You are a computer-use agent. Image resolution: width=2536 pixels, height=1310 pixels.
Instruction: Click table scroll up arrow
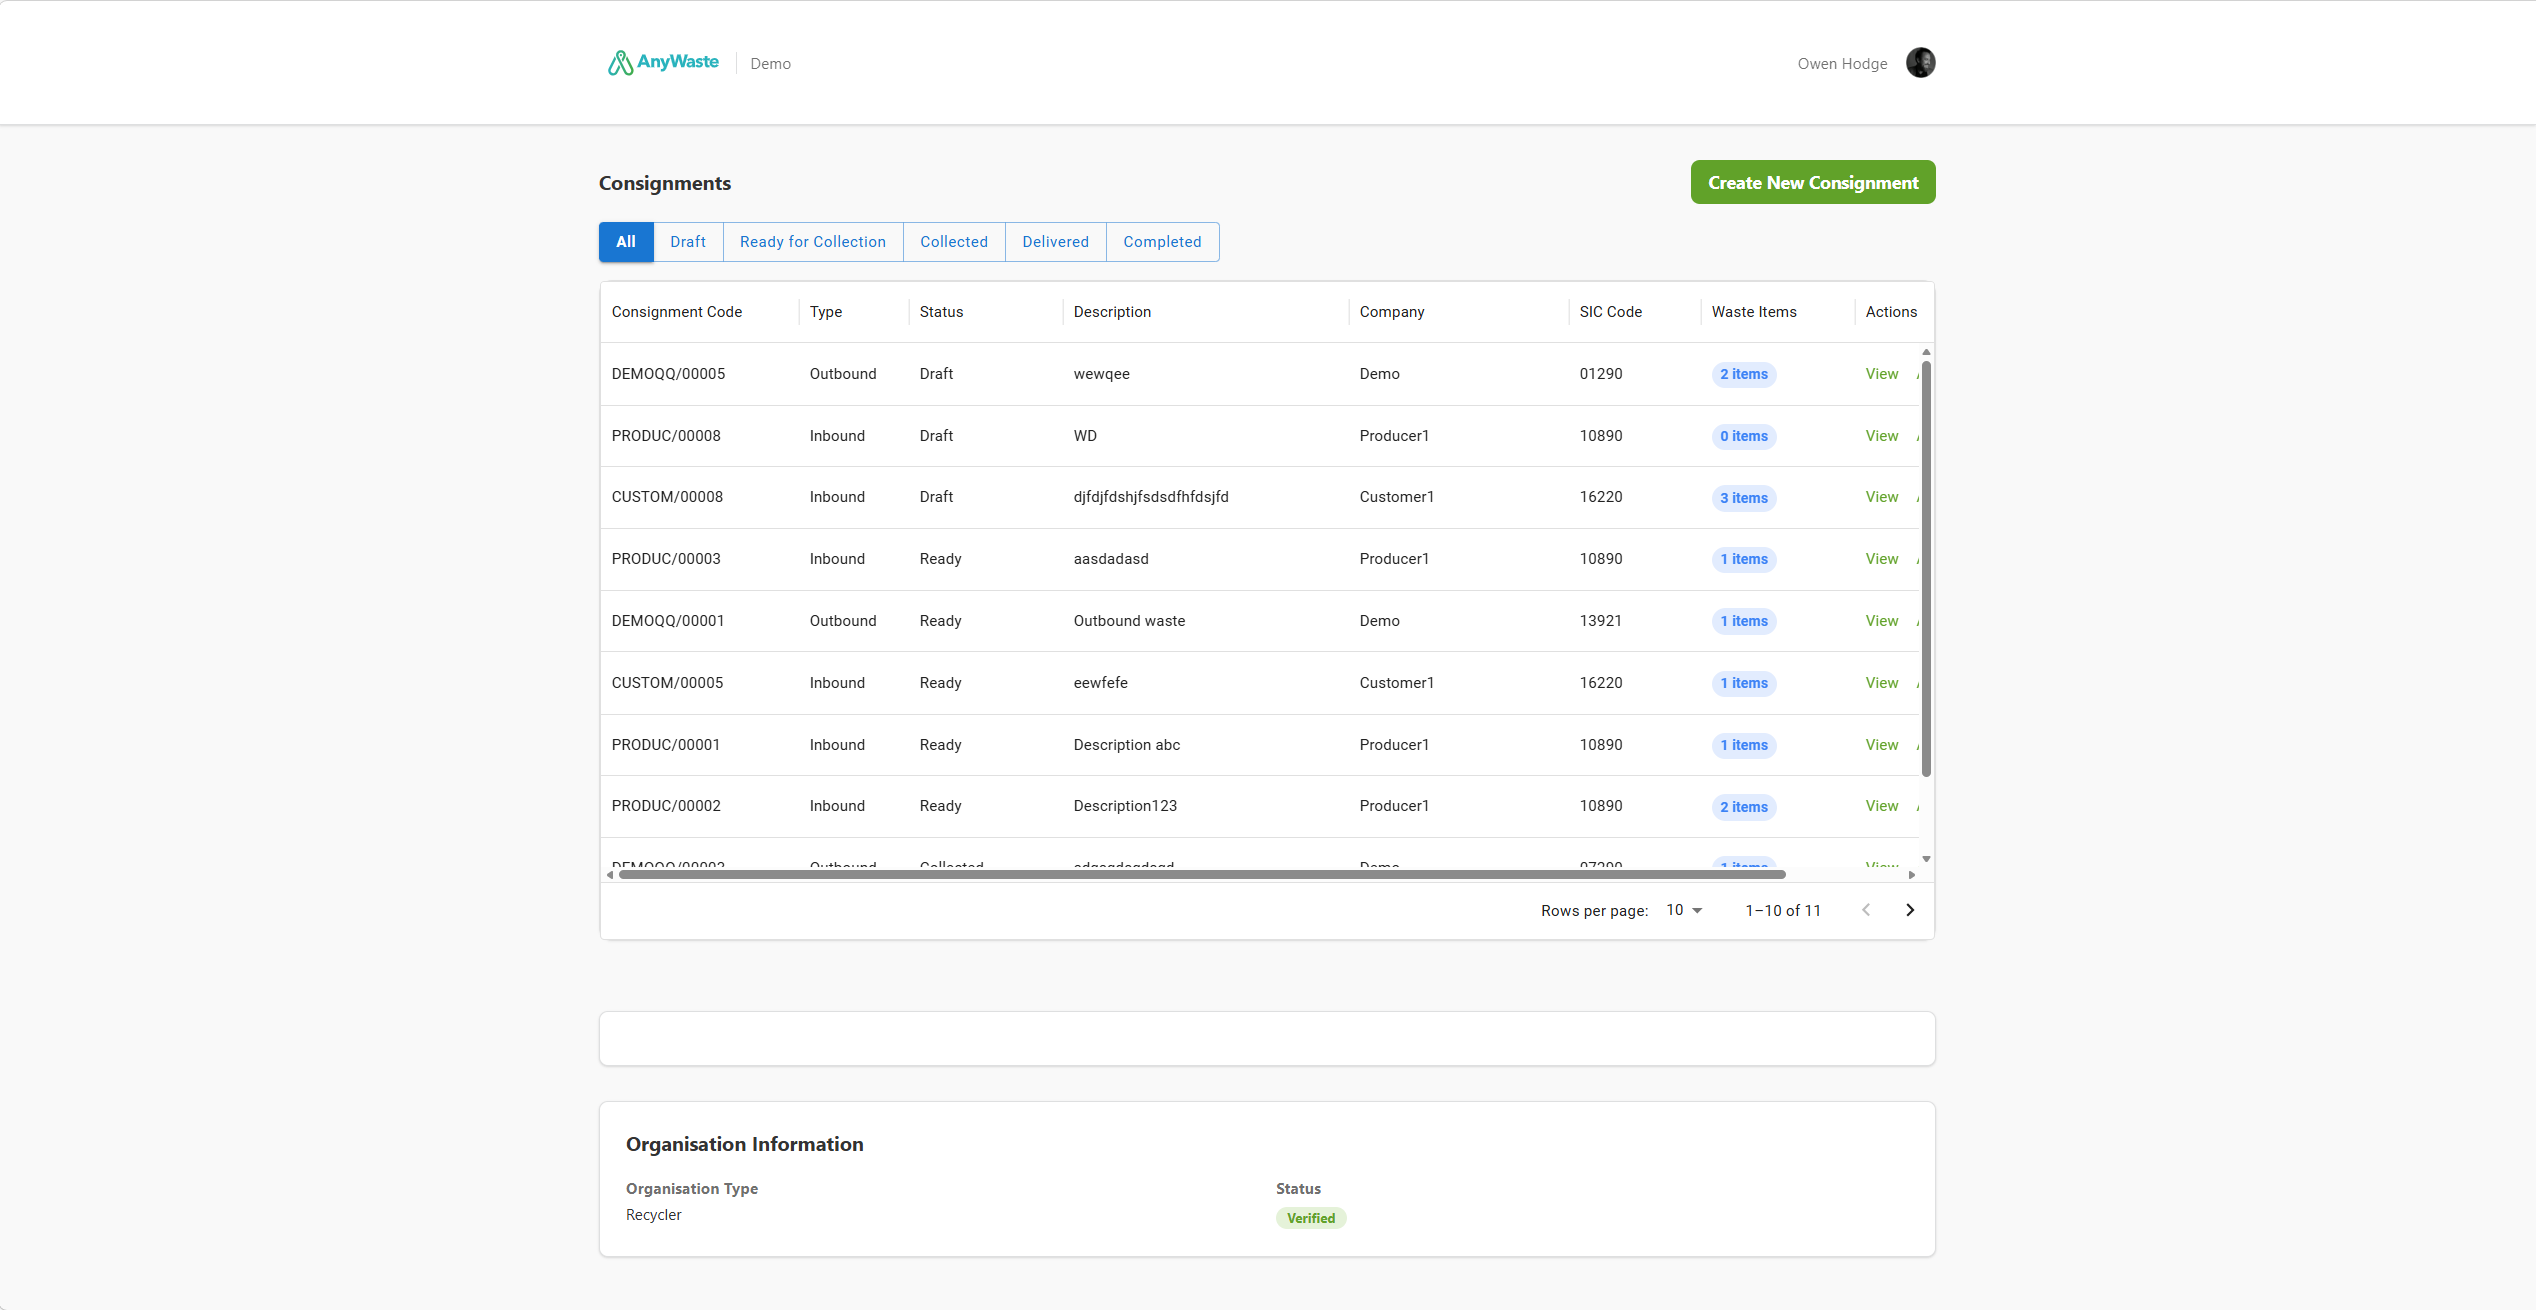[x=1926, y=352]
